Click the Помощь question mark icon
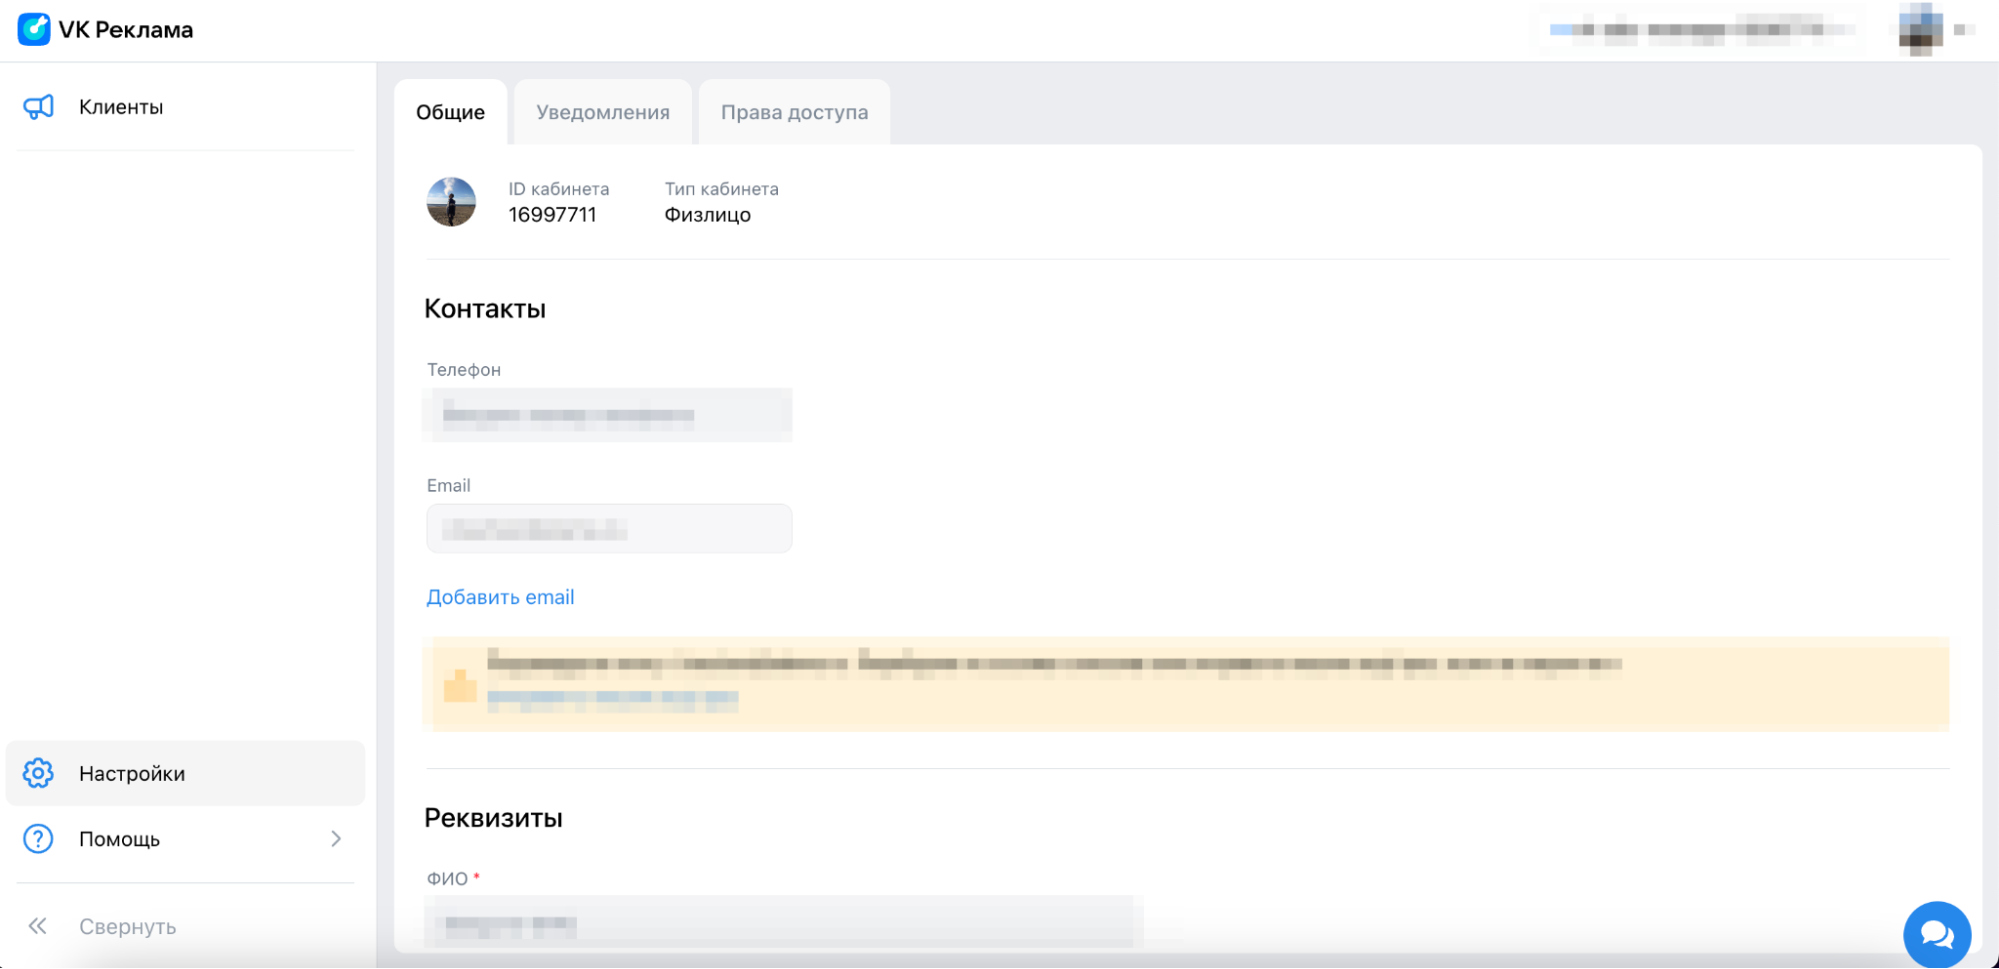1999x969 pixels. 38,839
